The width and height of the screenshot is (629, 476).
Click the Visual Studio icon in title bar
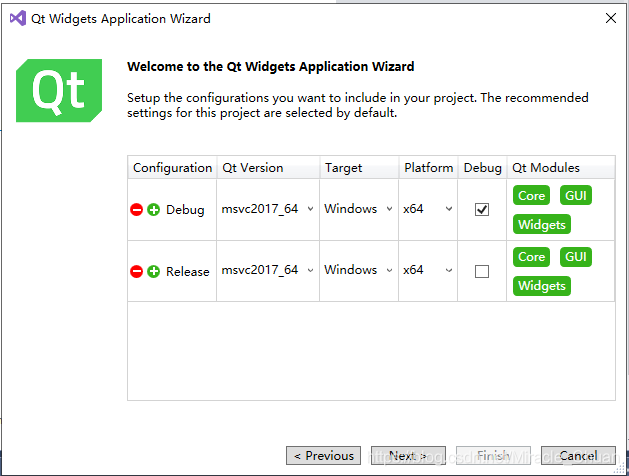[18, 18]
